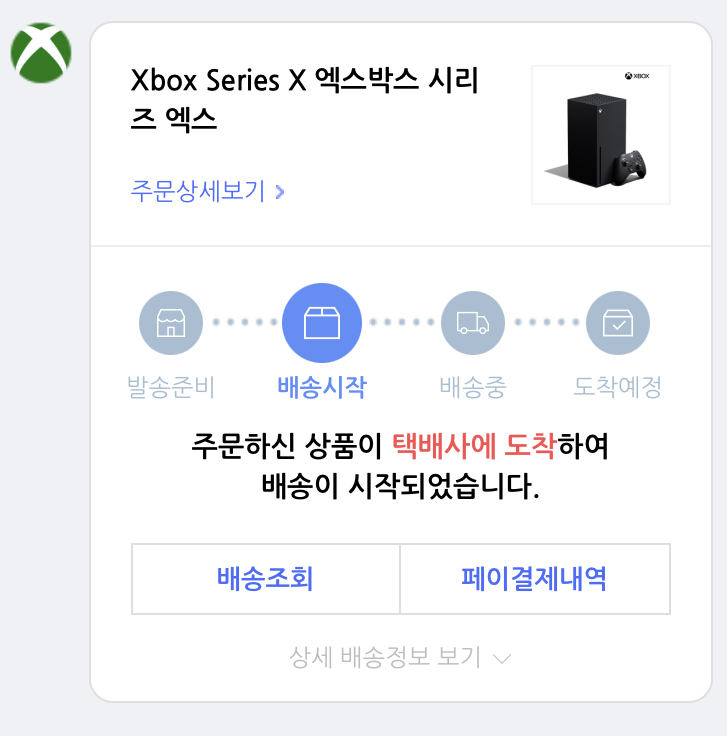Viewport: 727px width, 736px height.
Task: Click the red 택배사에 도착 status text
Action: (x=475, y=446)
